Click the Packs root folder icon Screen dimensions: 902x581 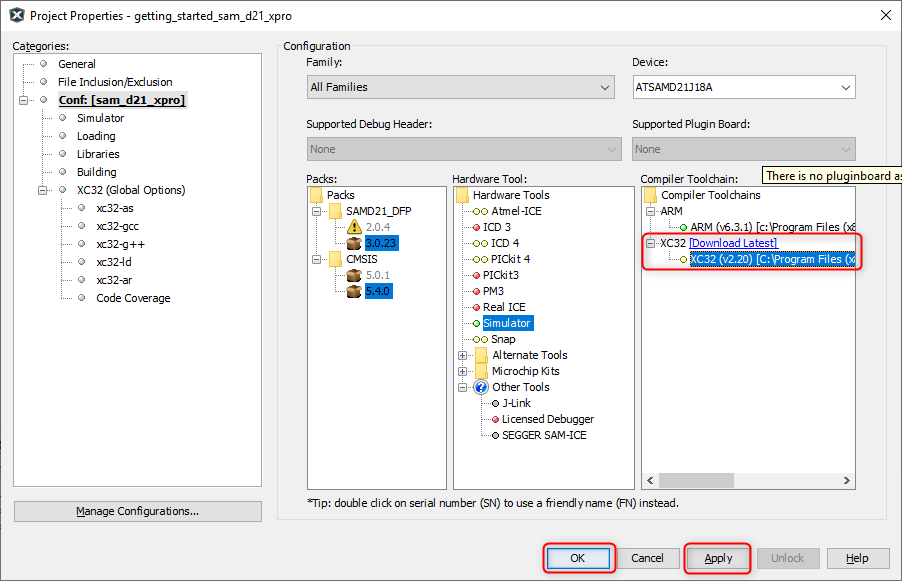[316, 195]
